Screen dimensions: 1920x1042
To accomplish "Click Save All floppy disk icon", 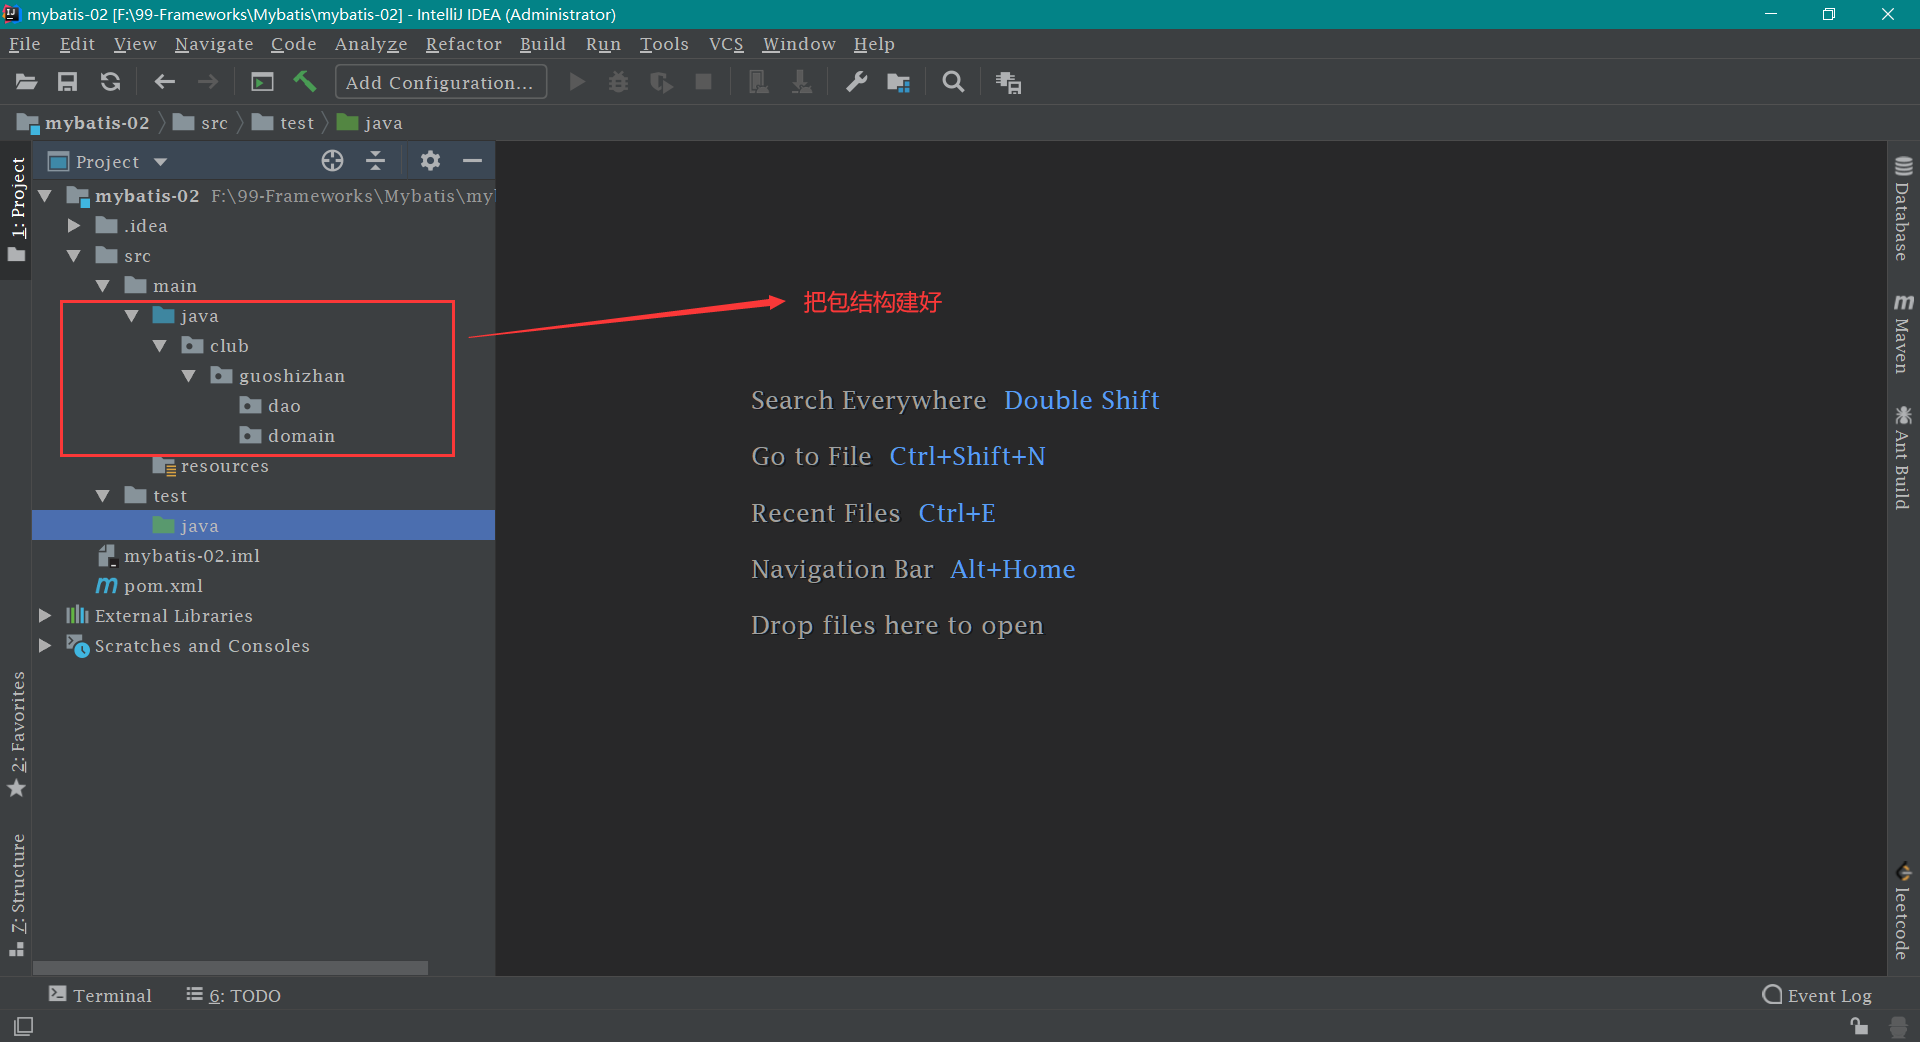I will point(68,82).
